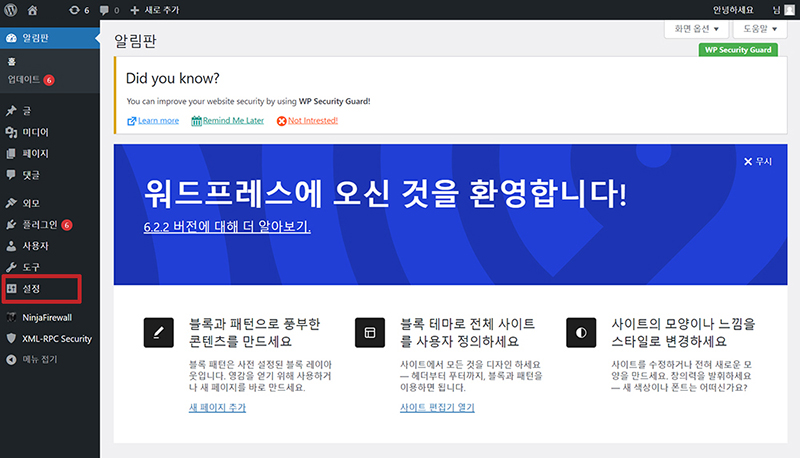Open the 미디어 media menu
The height and width of the screenshot is (458, 800).
pyautogui.click(x=50, y=132)
